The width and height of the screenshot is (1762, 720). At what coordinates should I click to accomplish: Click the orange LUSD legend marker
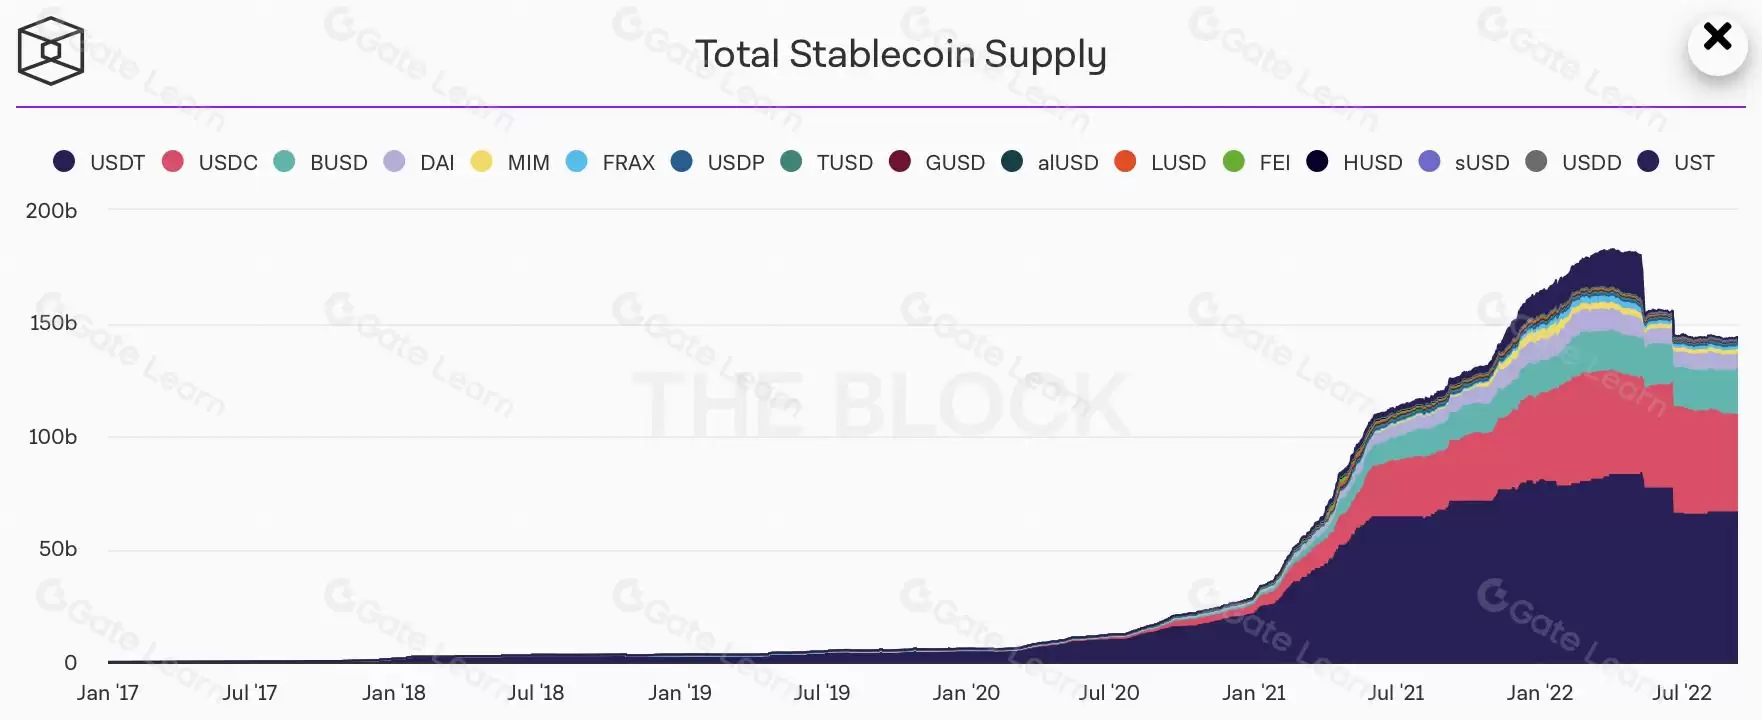1125,161
